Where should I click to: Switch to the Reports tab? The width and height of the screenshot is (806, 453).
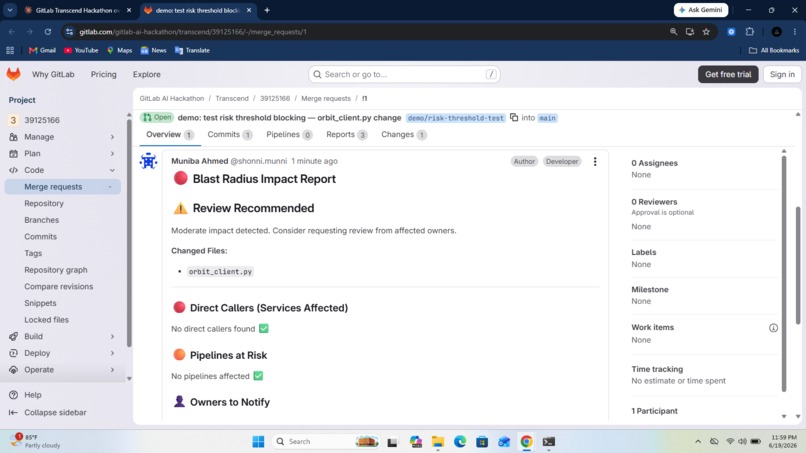click(x=347, y=135)
